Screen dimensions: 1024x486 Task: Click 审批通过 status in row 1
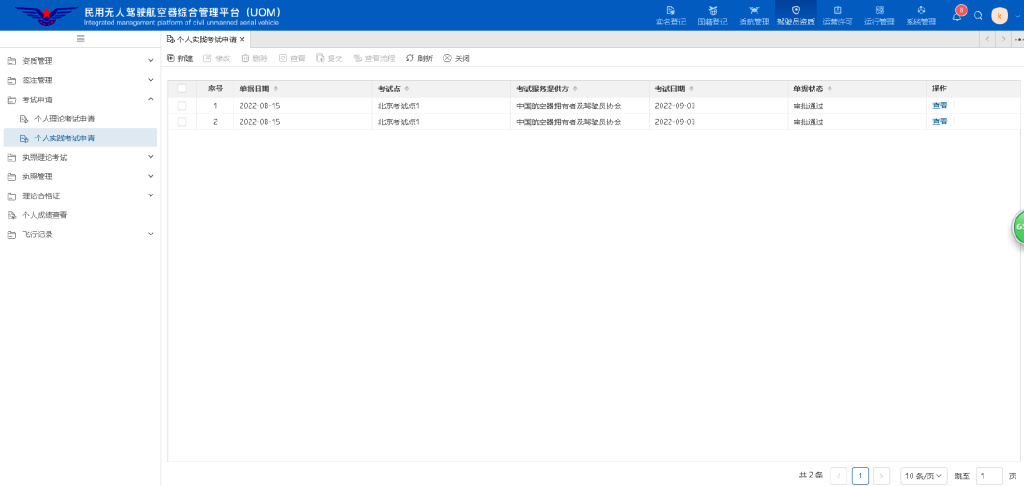click(x=808, y=105)
